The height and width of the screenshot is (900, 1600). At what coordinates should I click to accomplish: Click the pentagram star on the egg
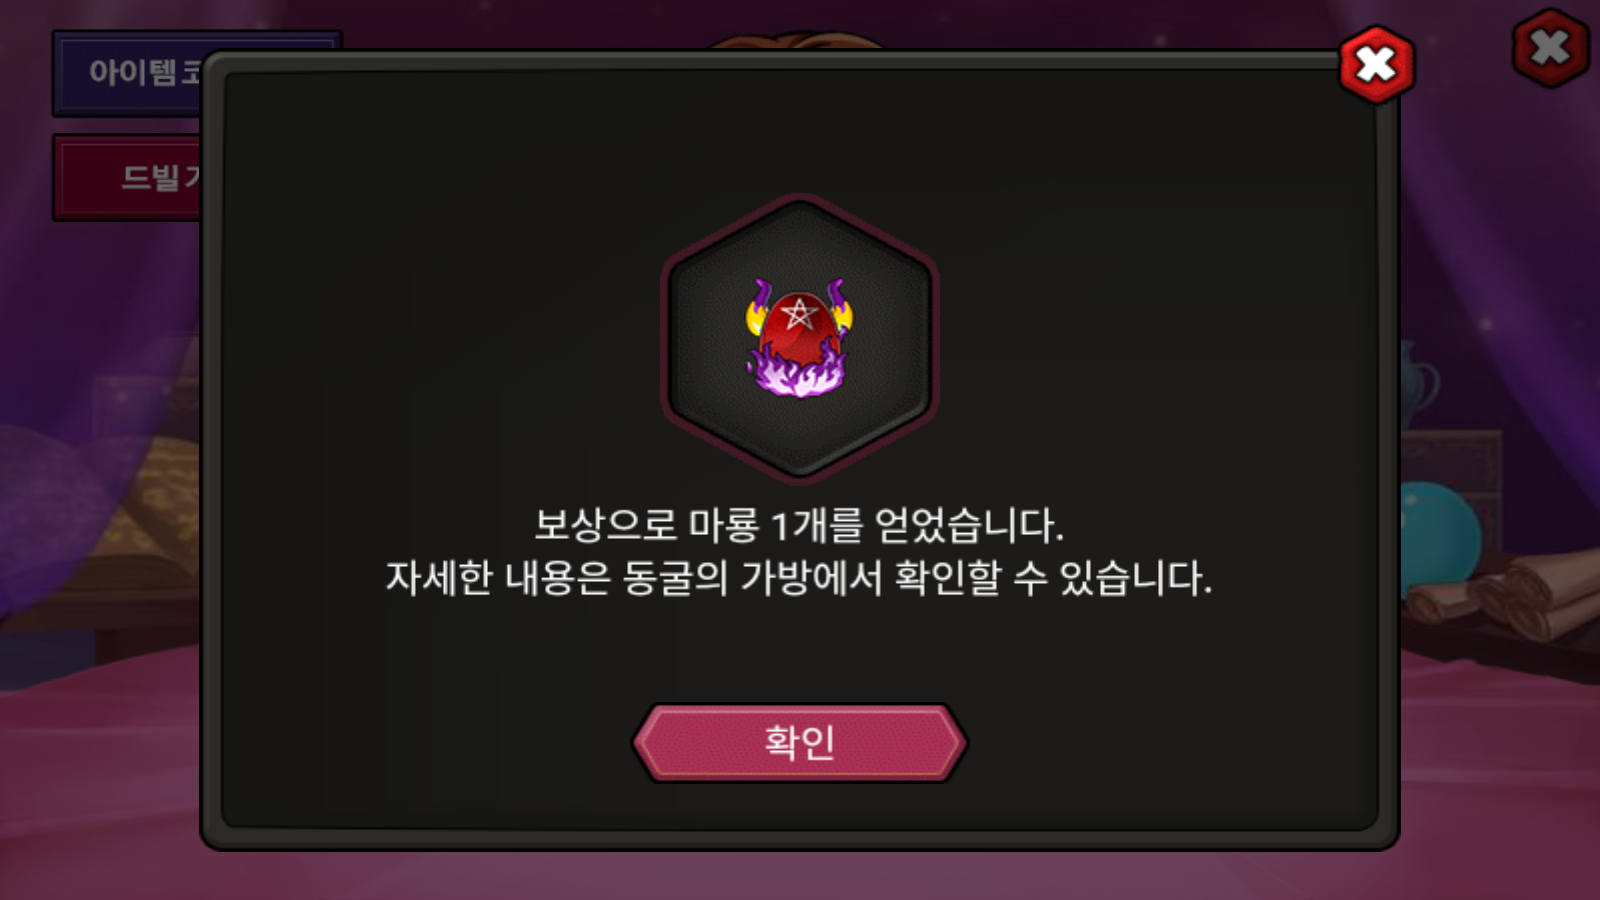point(799,314)
